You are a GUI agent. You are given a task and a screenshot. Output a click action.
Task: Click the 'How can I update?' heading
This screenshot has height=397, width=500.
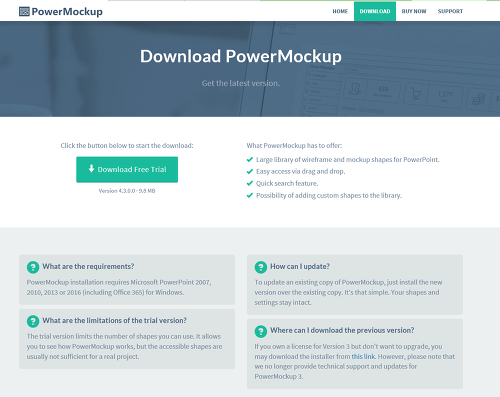pos(300,266)
